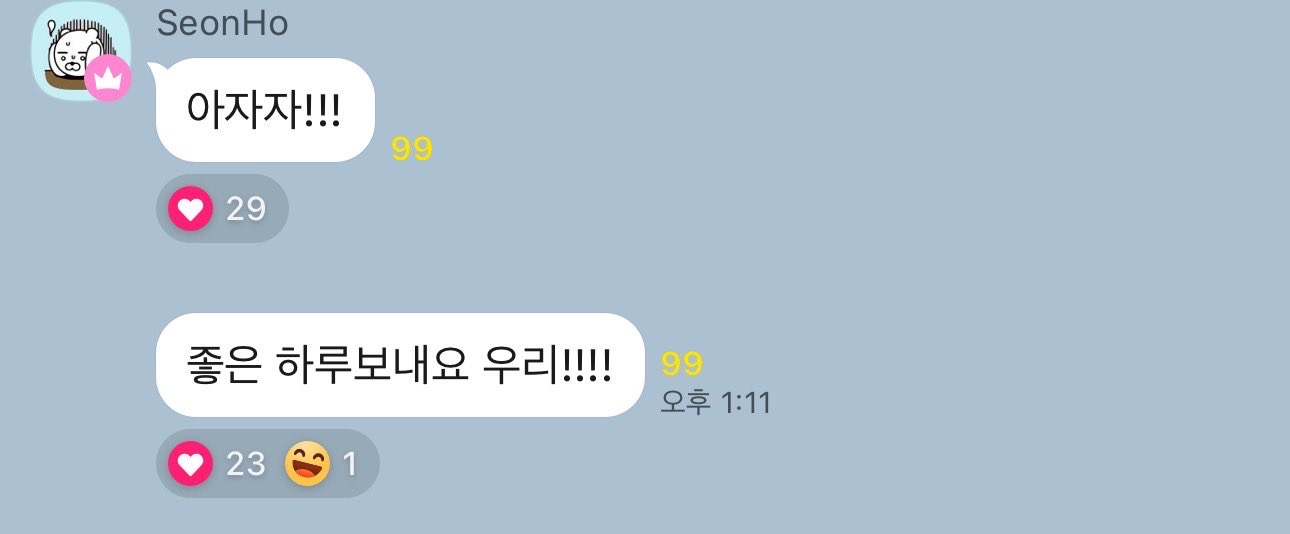This screenshot has width=1290, height=534.
Task: Toggle the heart reaction on first message pill
Action: pyautogui.click(x=222, y=209)
